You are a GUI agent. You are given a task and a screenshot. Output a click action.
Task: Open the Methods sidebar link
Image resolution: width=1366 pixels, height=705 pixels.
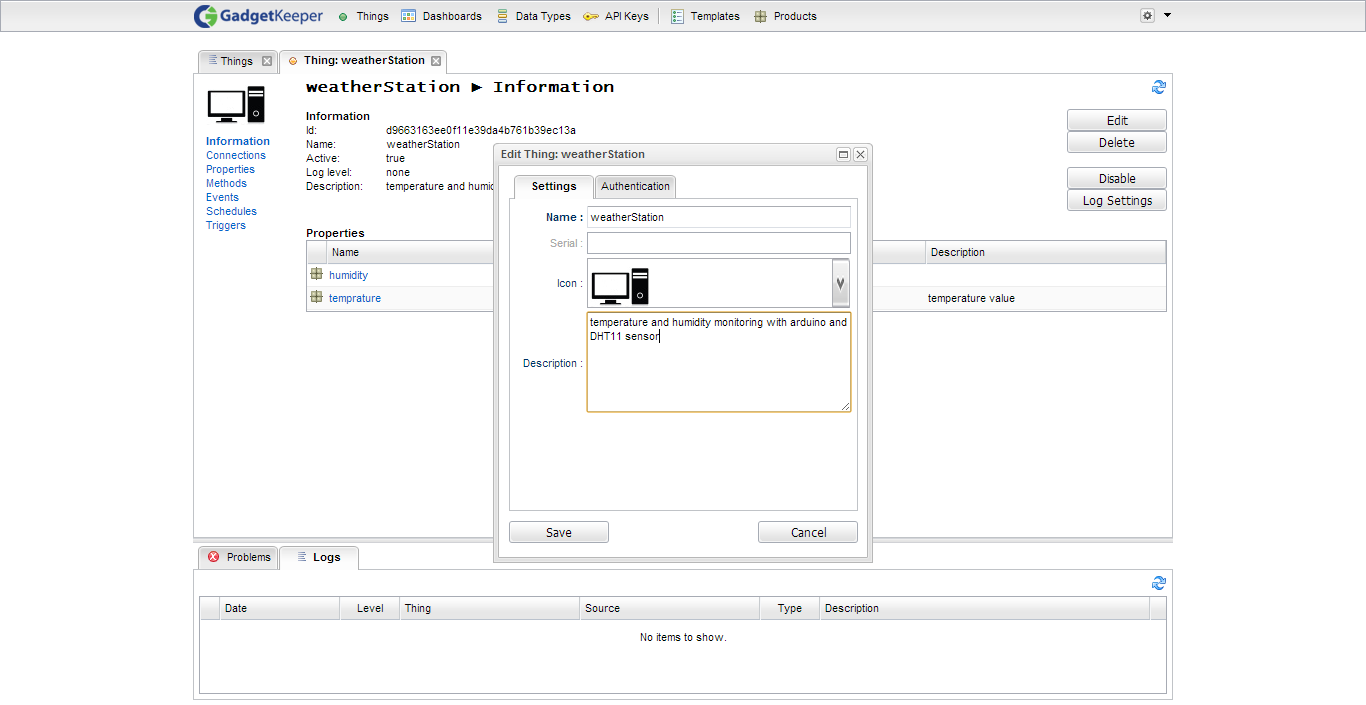point(226,183)
